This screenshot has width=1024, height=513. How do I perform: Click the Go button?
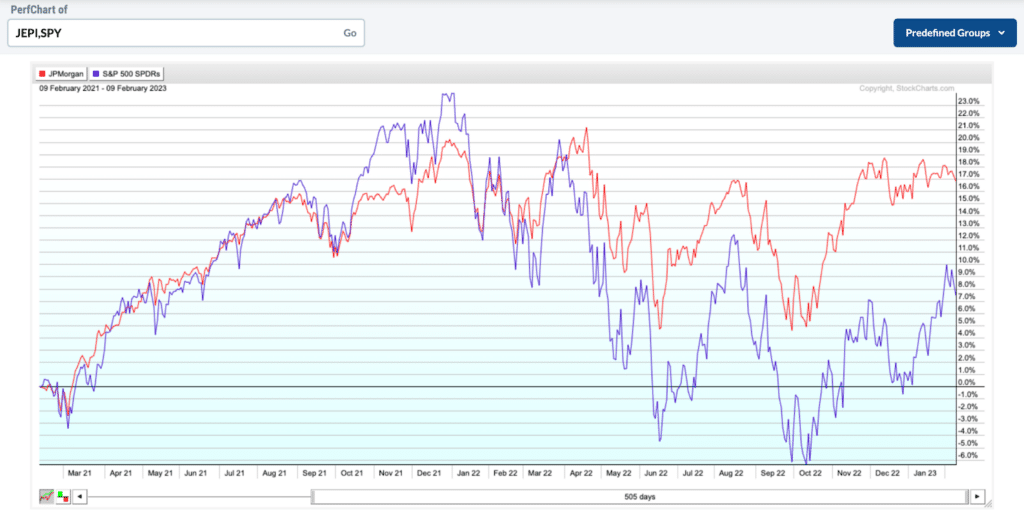click(350, 33)
